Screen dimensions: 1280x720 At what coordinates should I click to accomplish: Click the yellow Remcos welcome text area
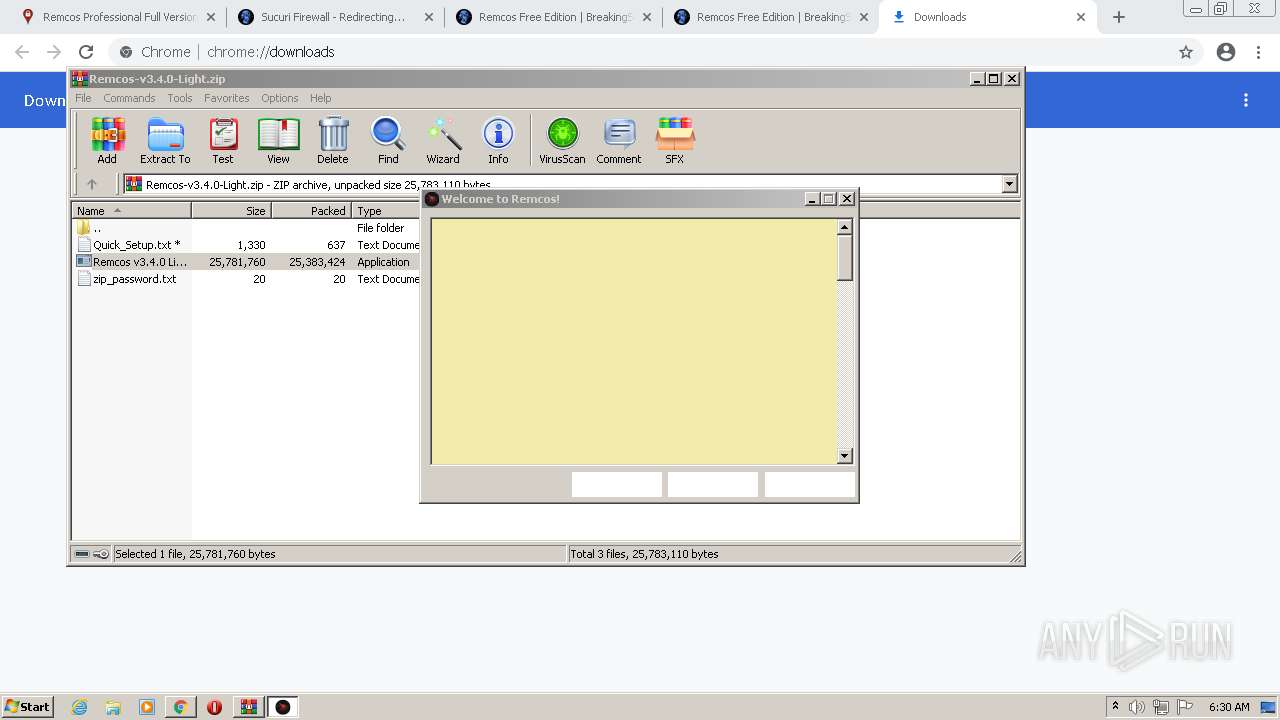(634, 341)
